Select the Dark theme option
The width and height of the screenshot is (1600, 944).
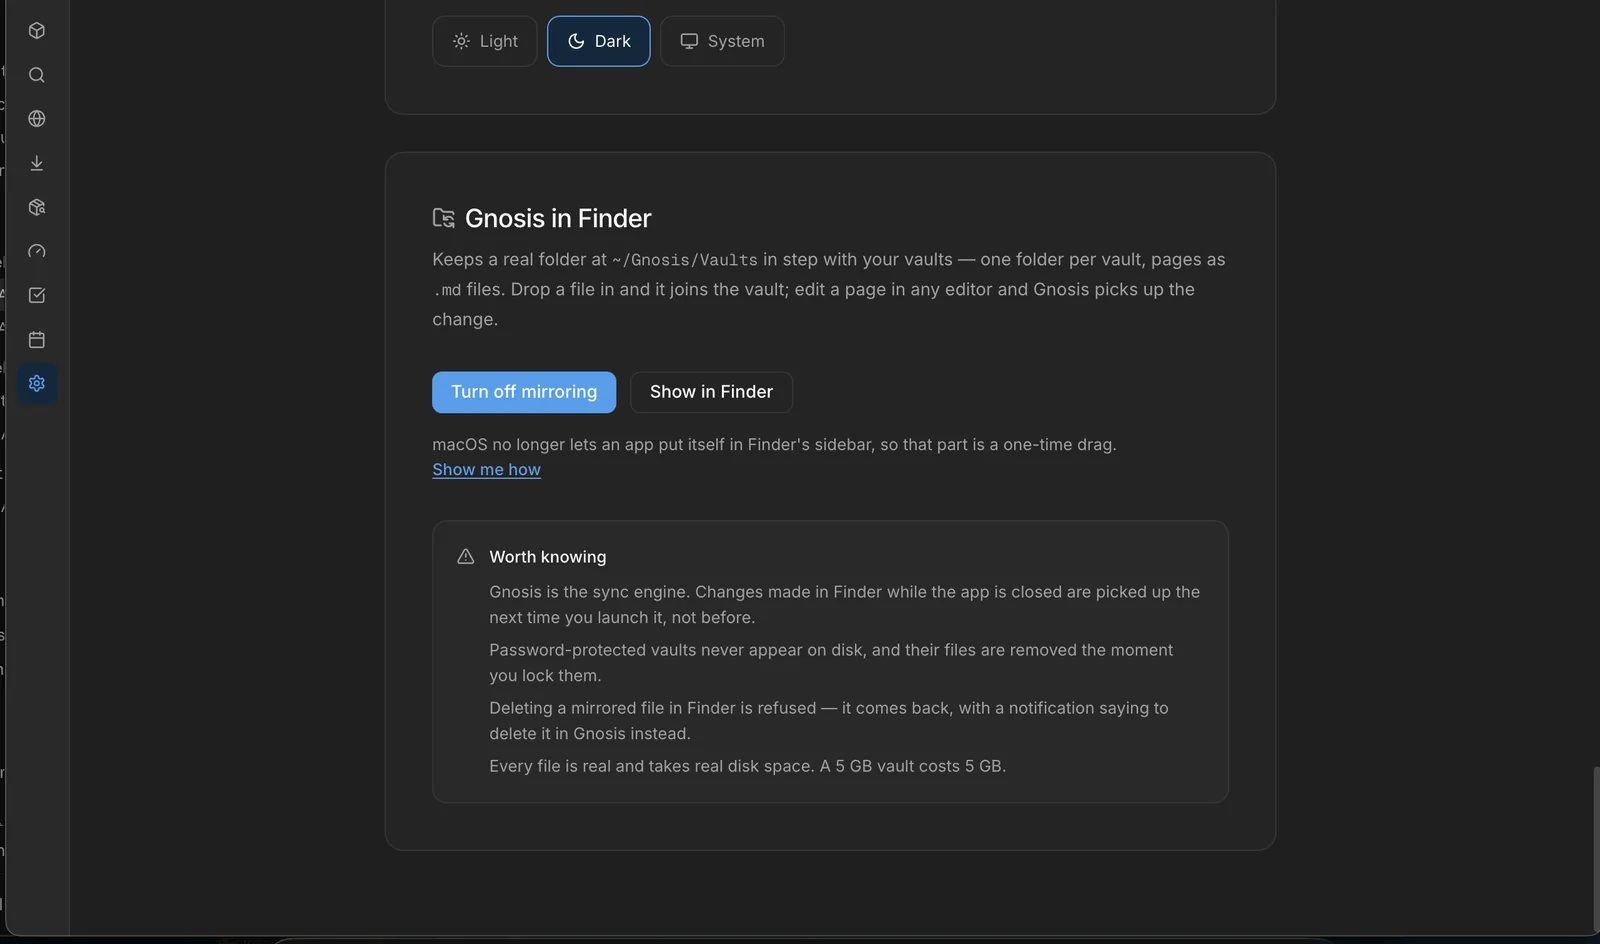point(599,41)
